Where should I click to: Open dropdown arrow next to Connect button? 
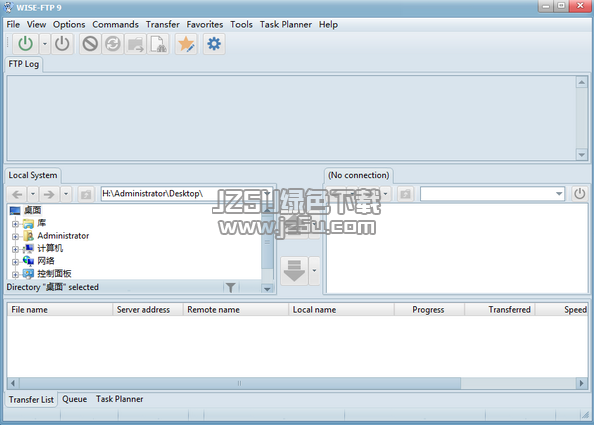45,44
